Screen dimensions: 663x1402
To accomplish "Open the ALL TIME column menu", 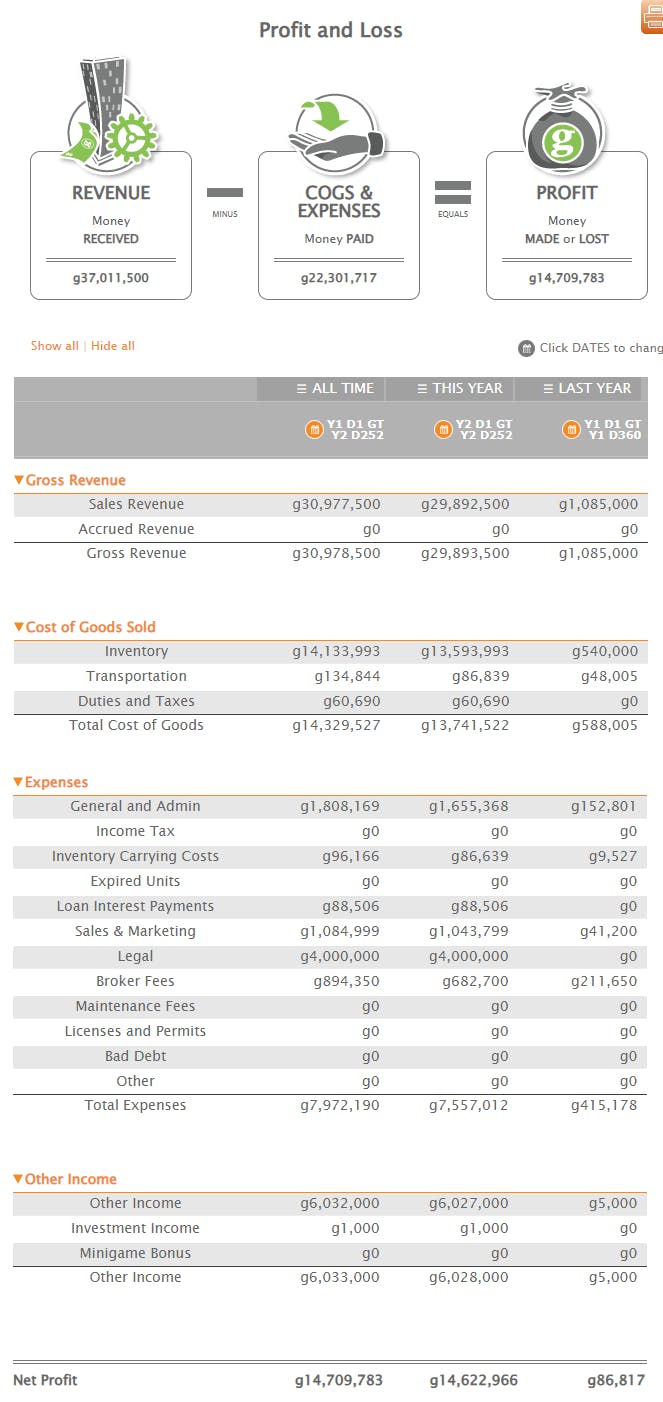I will (321, 389).
